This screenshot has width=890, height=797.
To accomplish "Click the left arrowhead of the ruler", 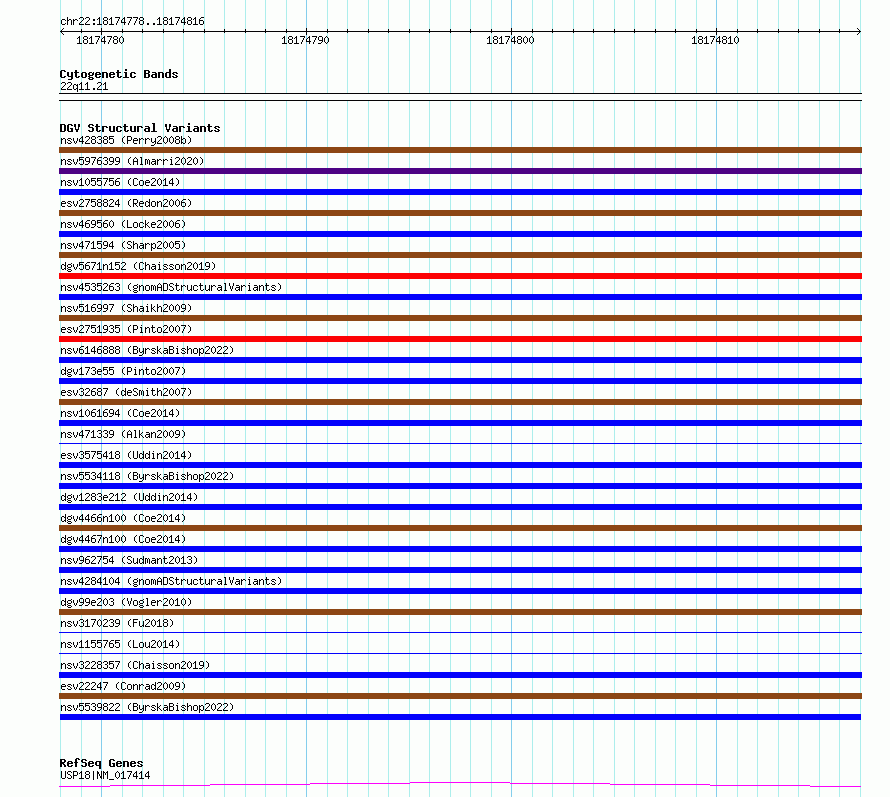I will click(x=62, y=32).
